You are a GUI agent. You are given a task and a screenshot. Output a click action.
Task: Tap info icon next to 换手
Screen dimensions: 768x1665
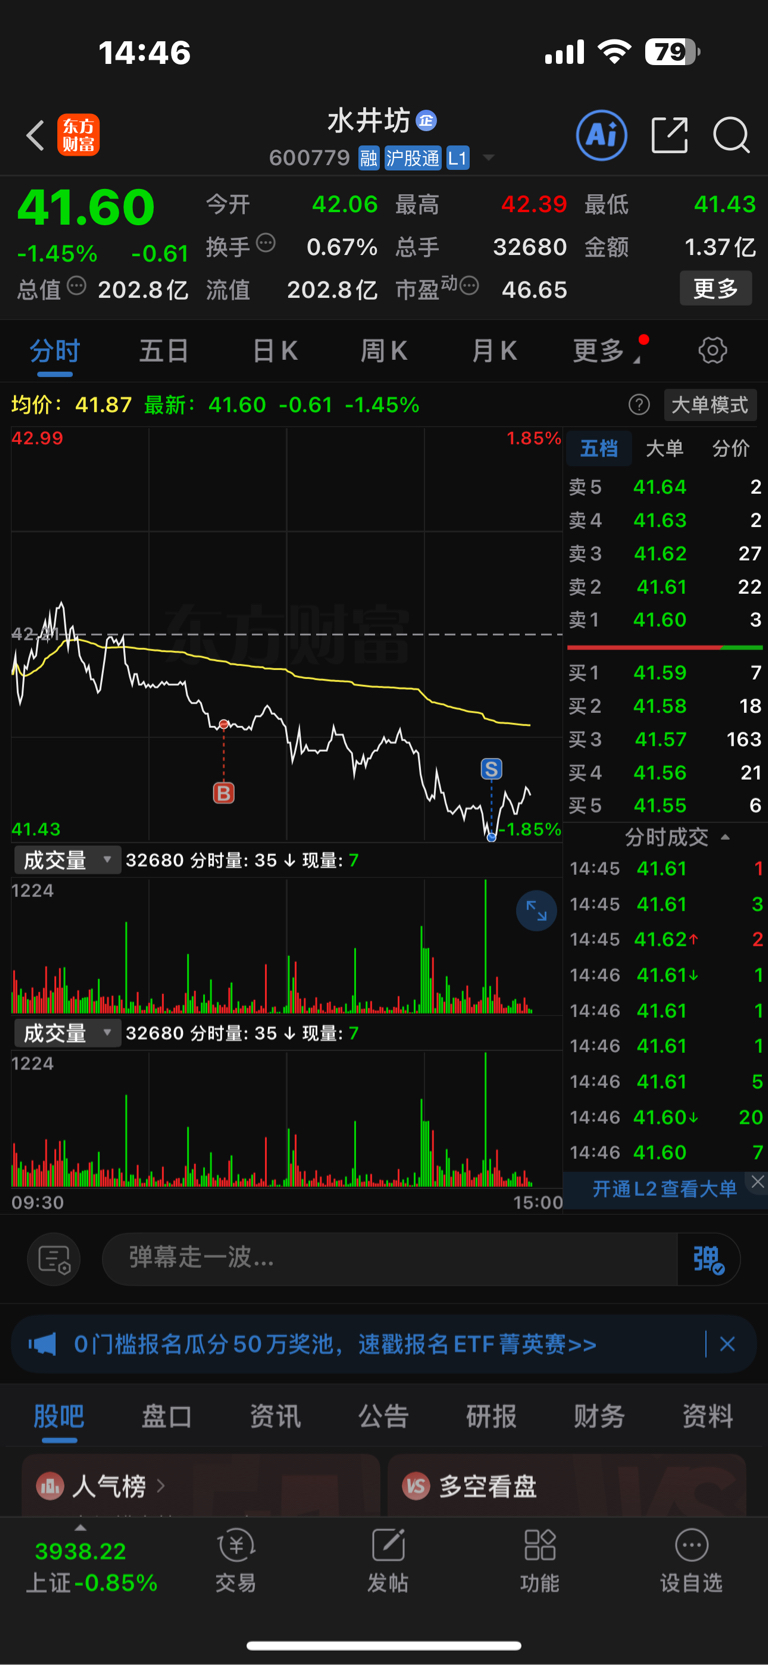pyautogui.click(x=266, y=243)
